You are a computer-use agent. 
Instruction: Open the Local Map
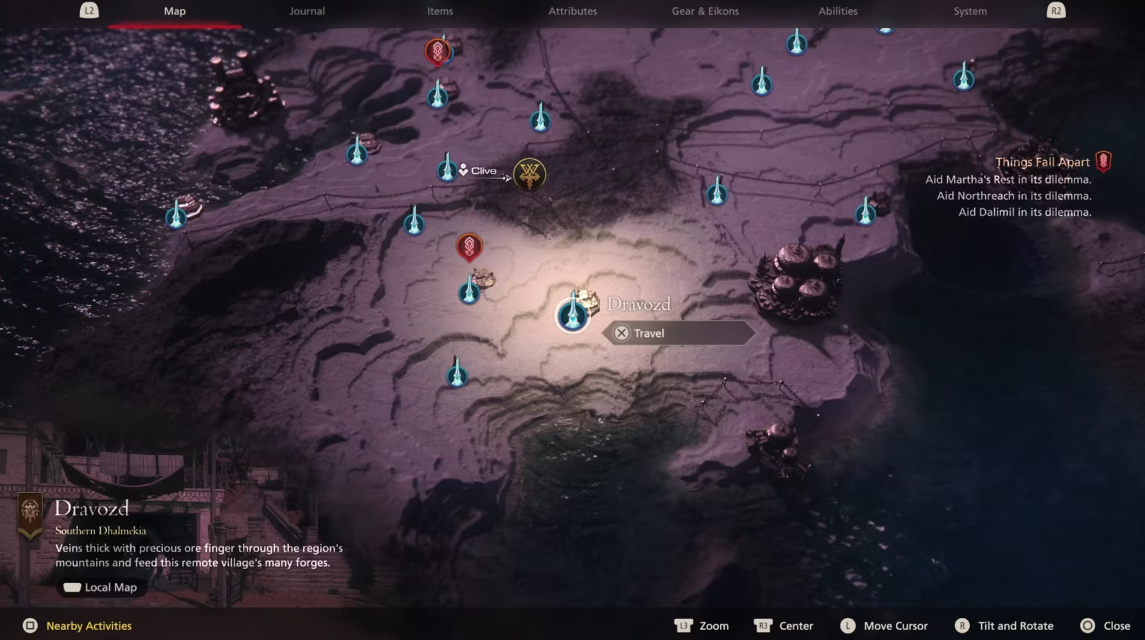coord(101,587)
